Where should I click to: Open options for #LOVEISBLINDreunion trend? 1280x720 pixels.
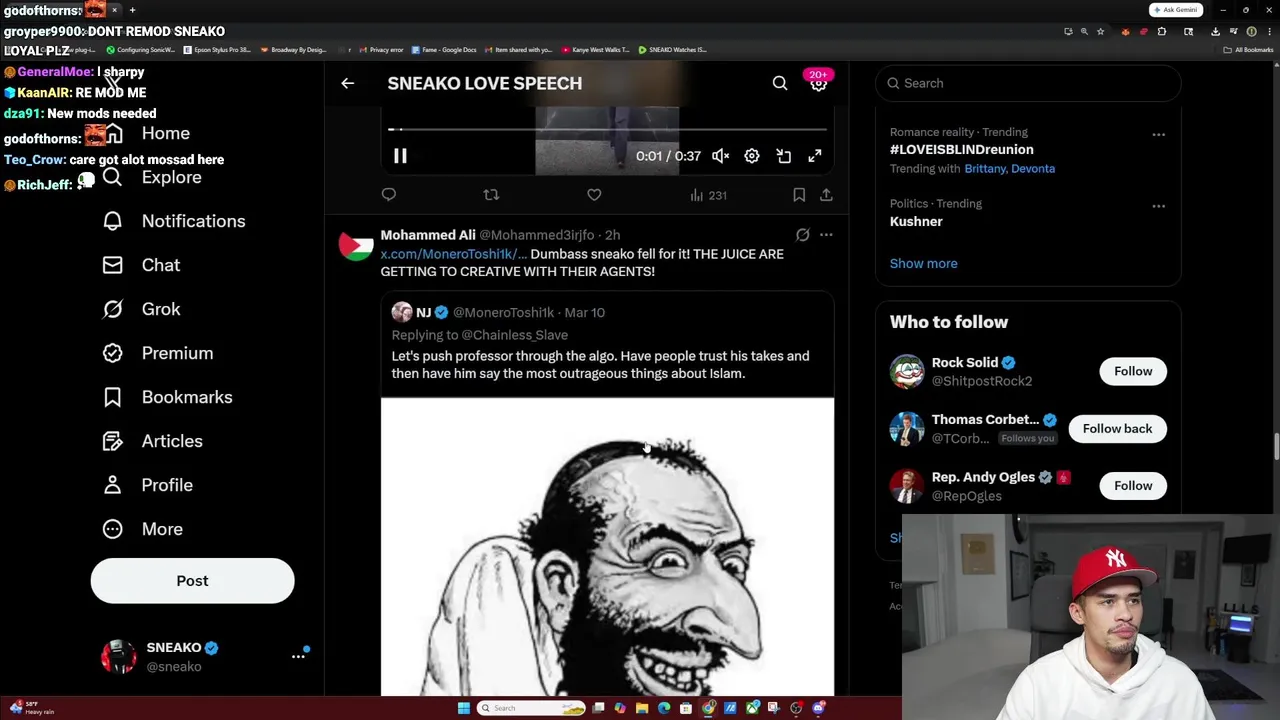pyautogui.click(x=1158, y=134)
